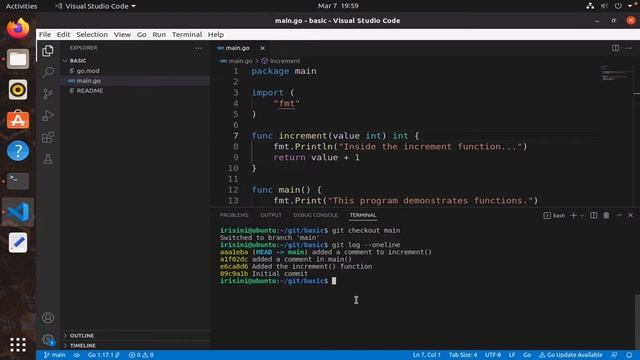Switch to the PROBLEMS panel tab

[x=234, y=215]
